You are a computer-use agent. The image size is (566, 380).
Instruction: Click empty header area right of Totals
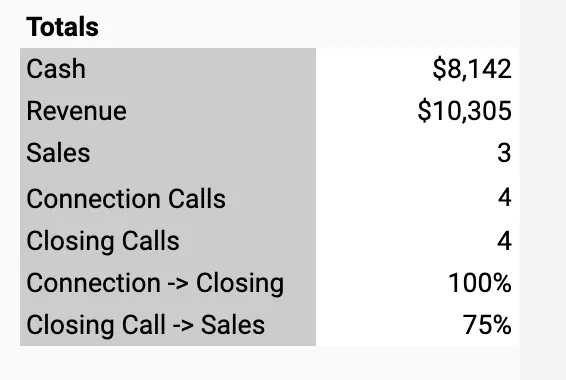[x=310, y=26]
